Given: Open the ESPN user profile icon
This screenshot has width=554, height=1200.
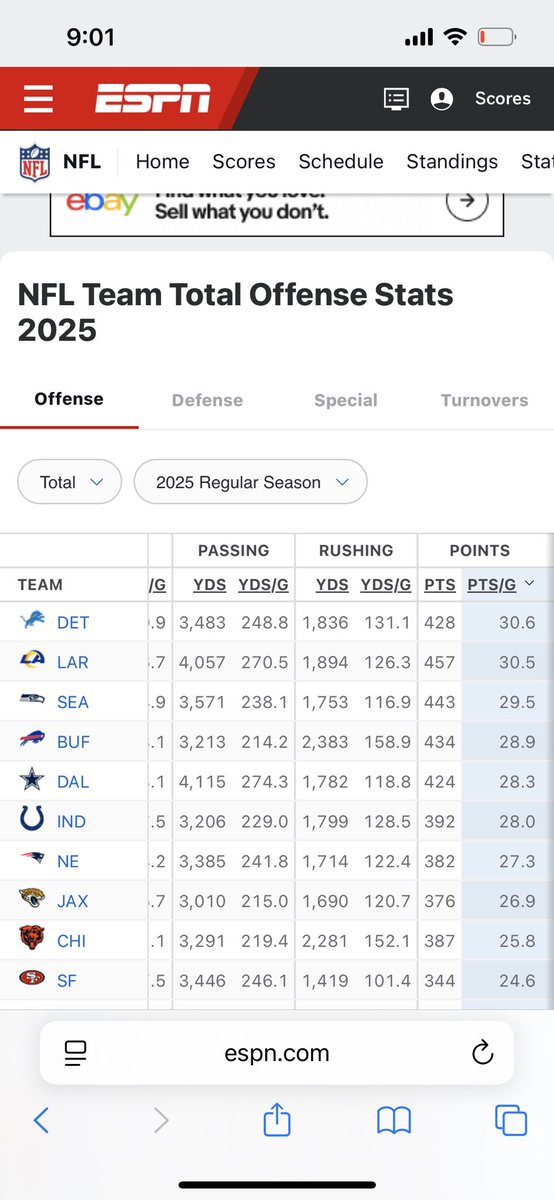Looking at the screenshot, I should coord(441,98).
